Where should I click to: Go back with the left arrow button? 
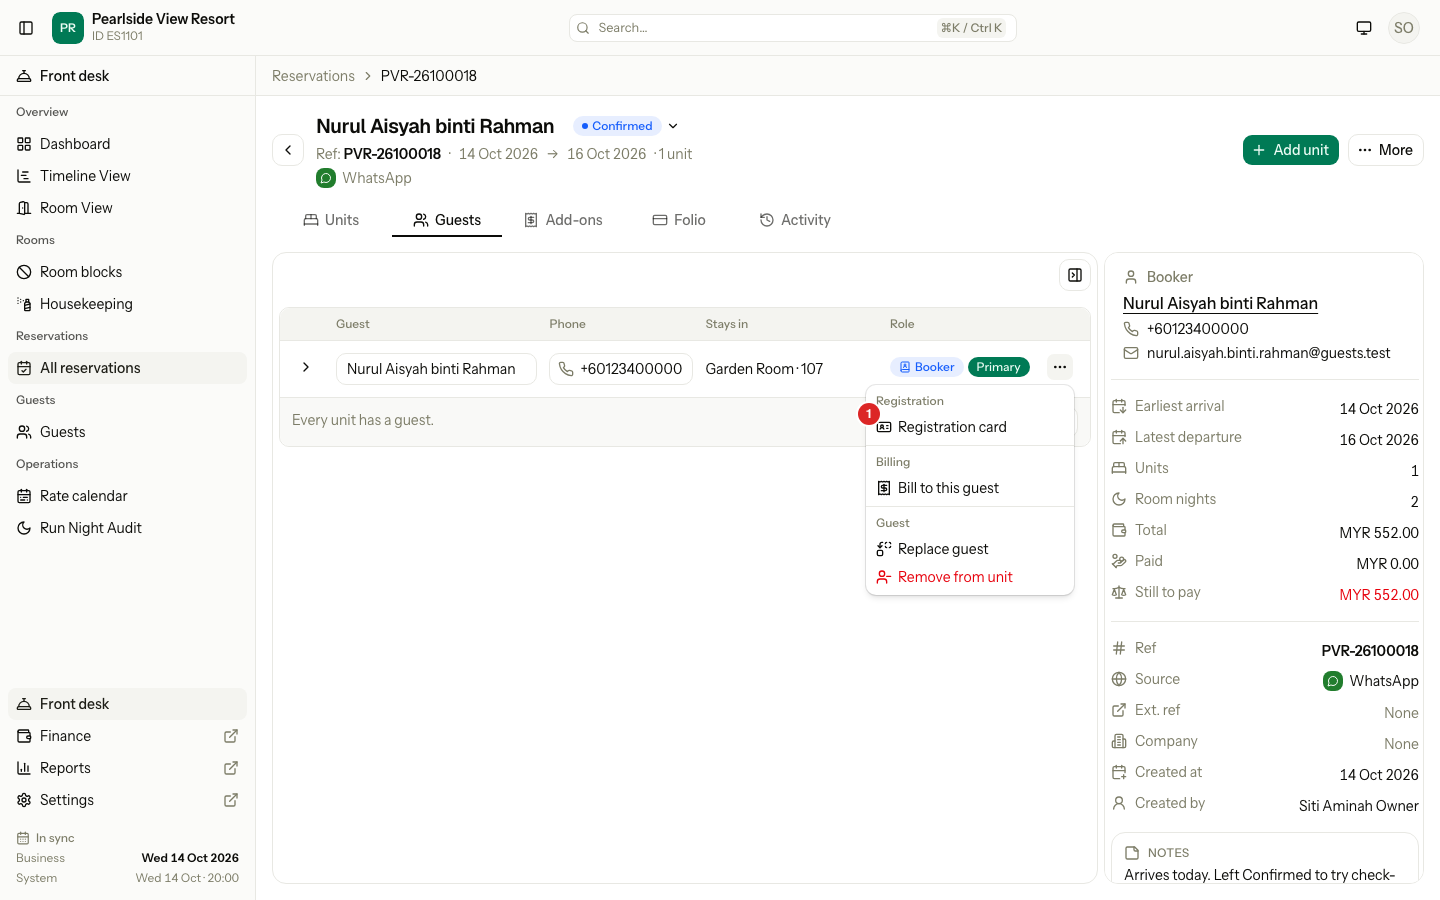(288, 150)
